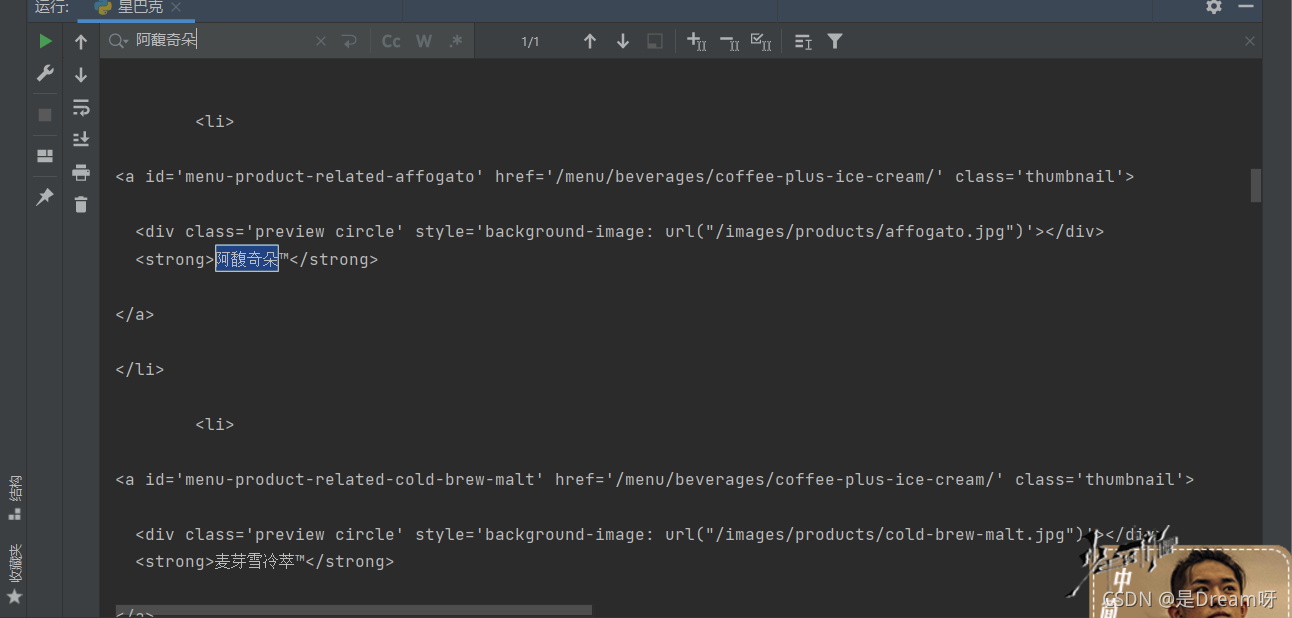Close the search bar with X

(x=1250, y=41)
